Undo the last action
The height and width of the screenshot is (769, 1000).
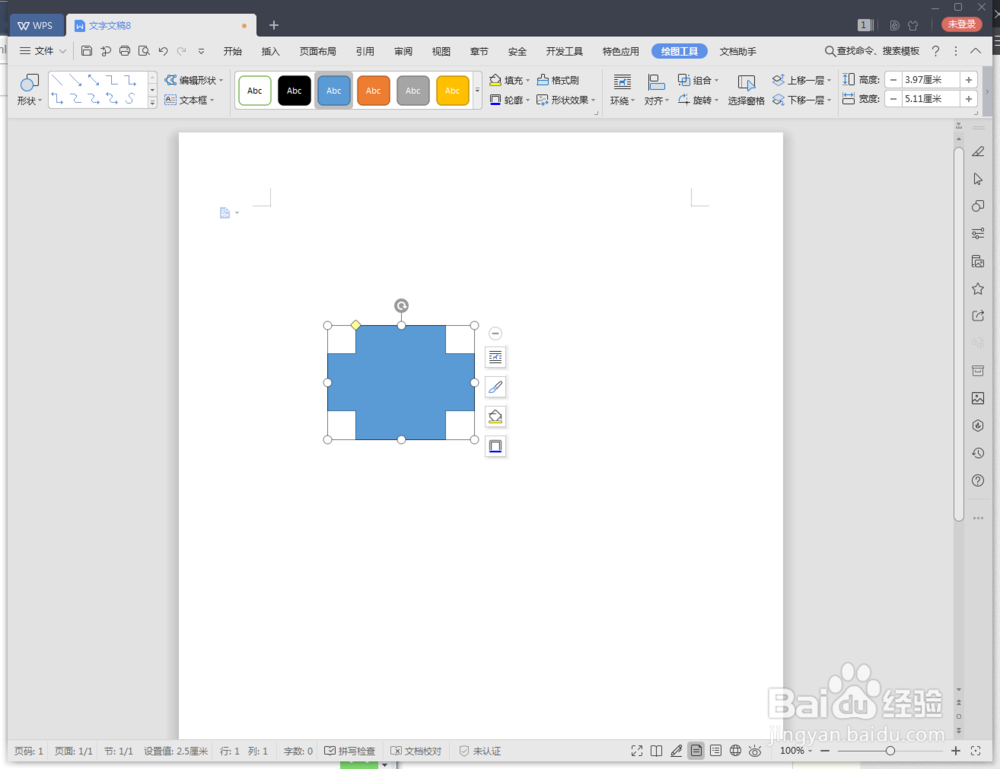pyautogui.click(x=163, y=51)
